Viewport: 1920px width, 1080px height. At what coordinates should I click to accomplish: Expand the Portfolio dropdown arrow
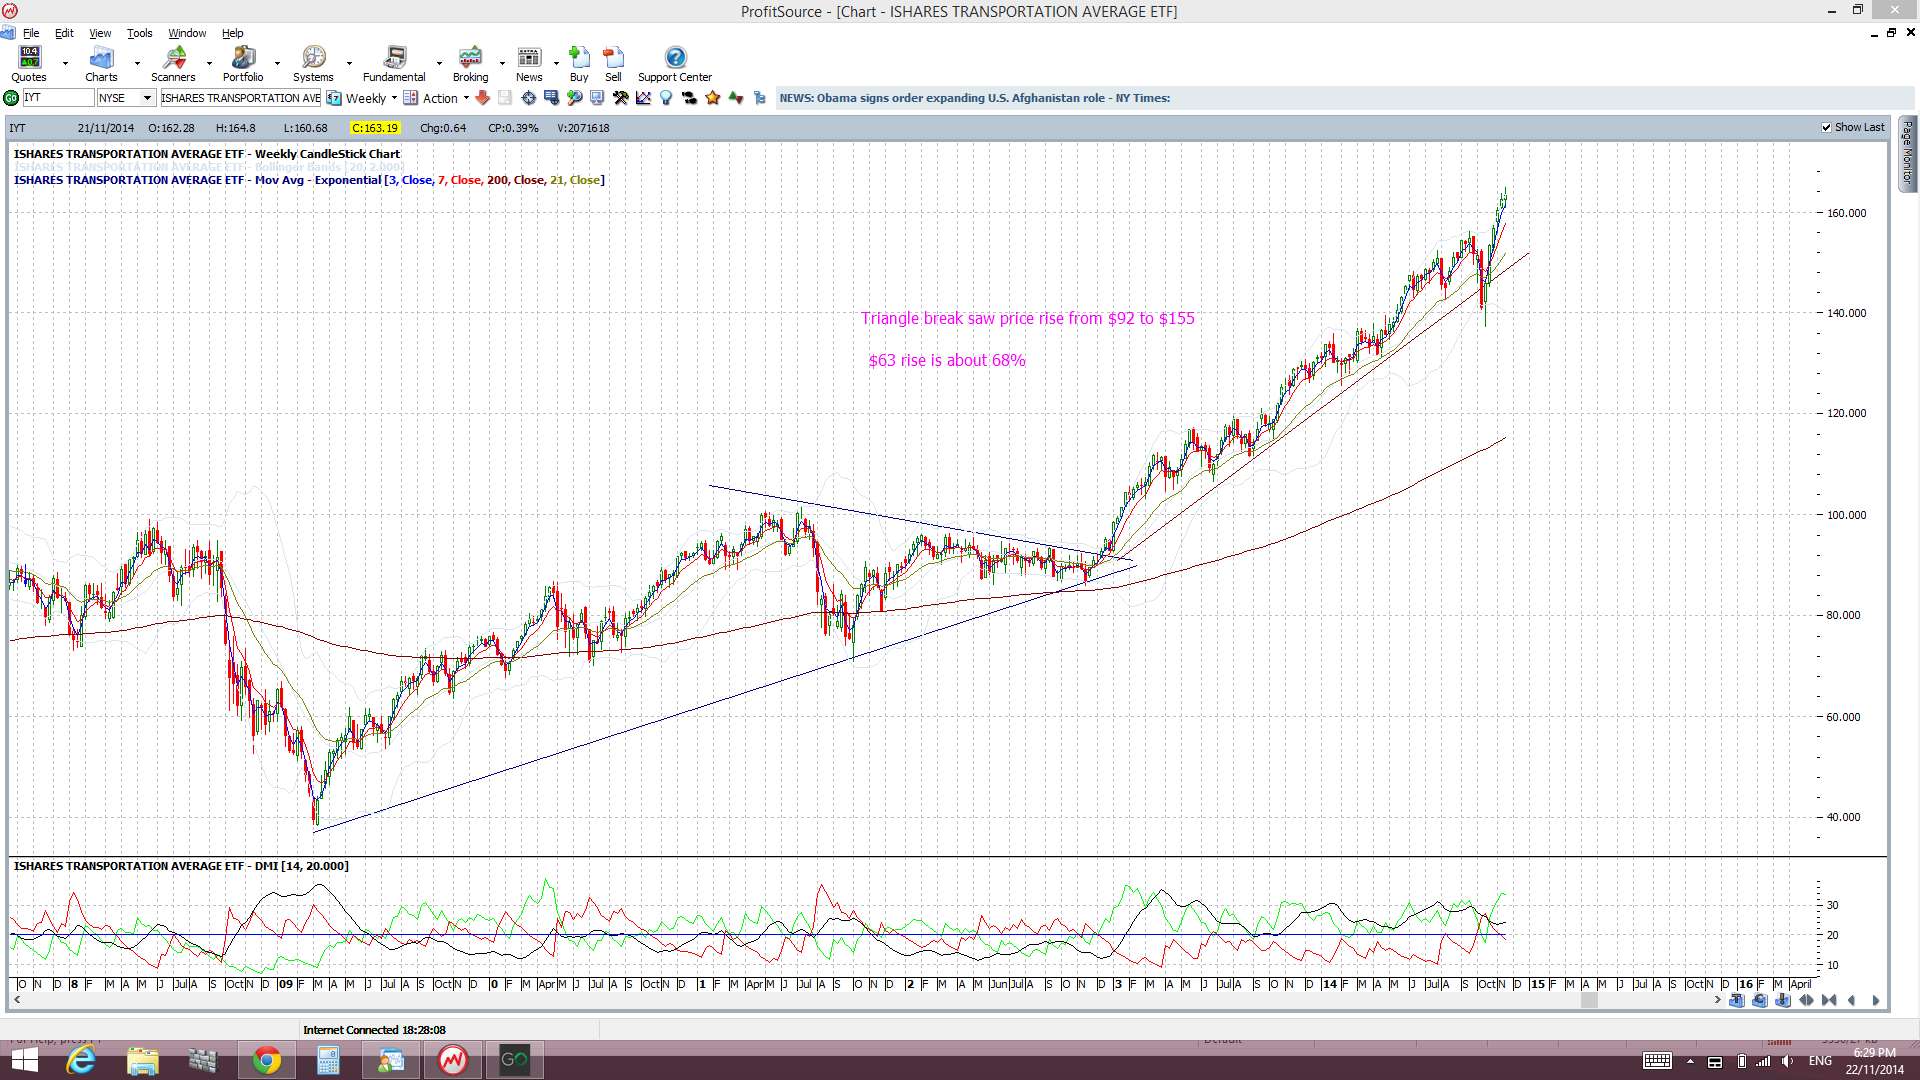[x=277, y=64]
